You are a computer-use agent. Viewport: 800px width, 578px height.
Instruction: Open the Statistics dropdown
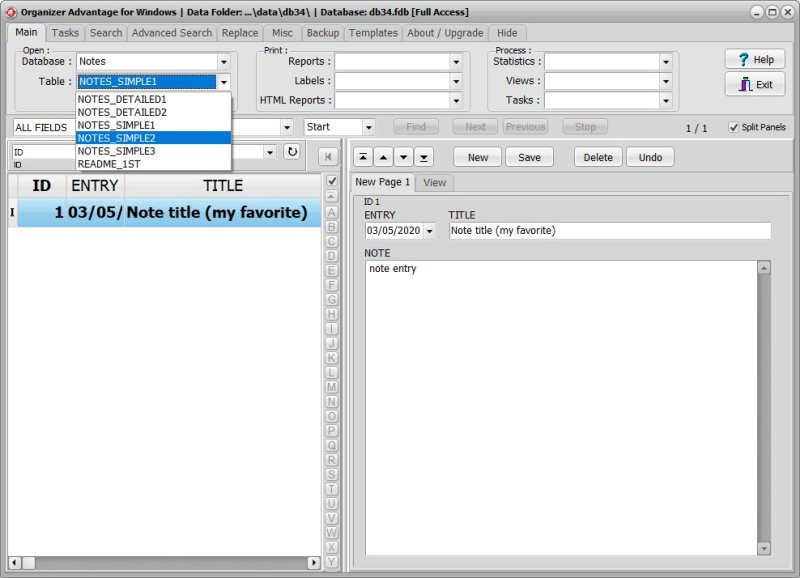tap(666, 62)
